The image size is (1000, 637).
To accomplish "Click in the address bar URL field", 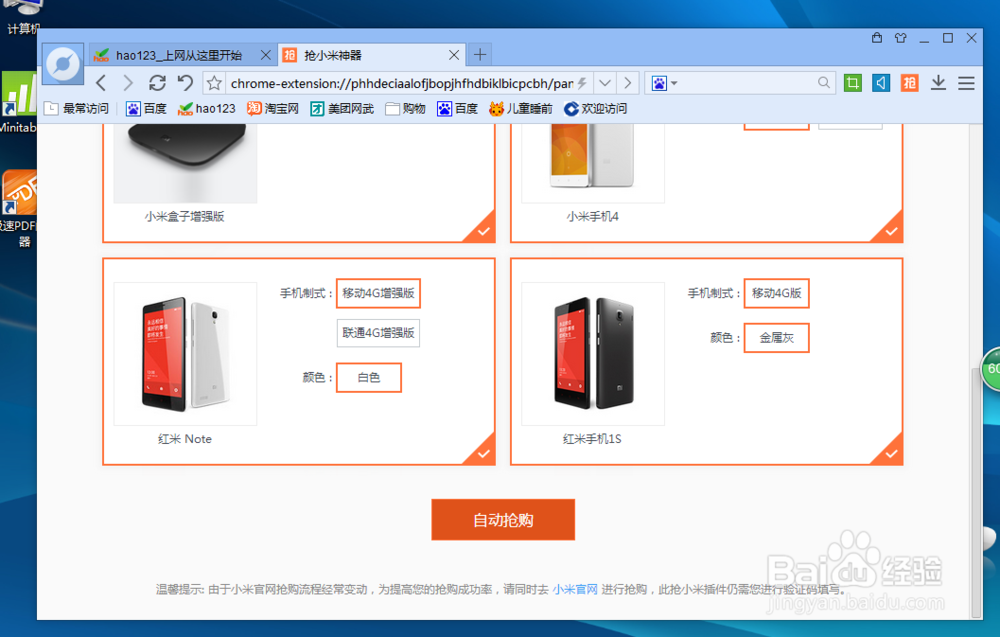I will pos(402,84).
